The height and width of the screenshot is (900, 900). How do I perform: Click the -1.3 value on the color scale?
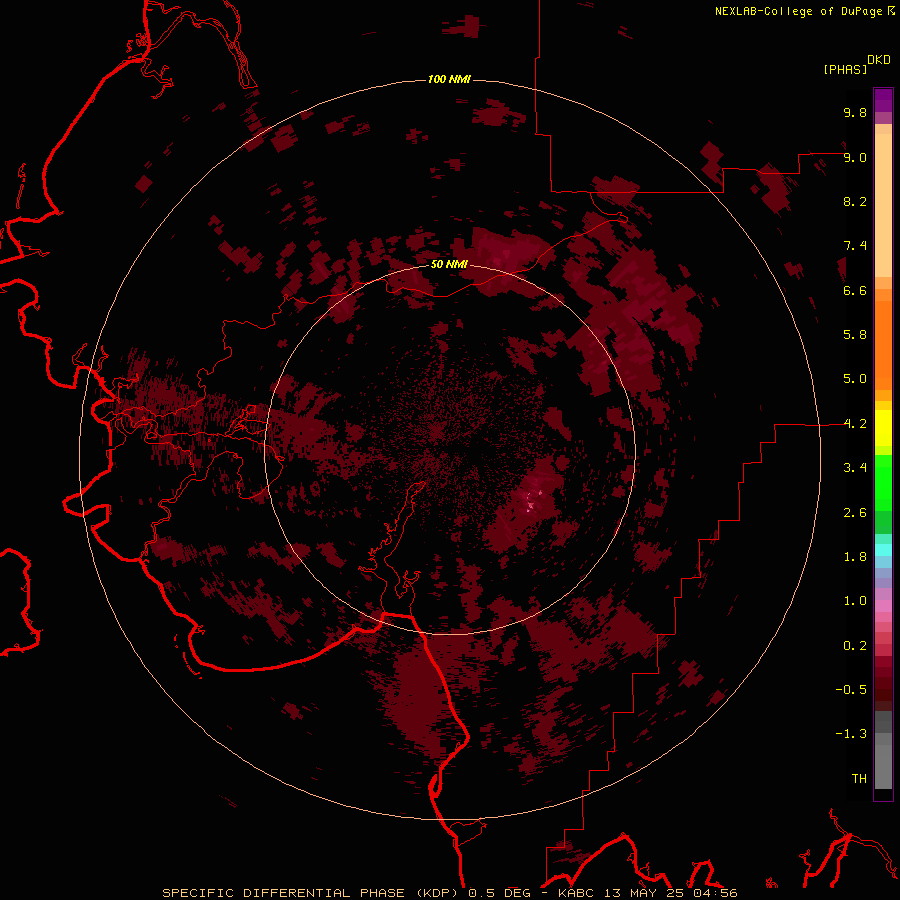851,734
